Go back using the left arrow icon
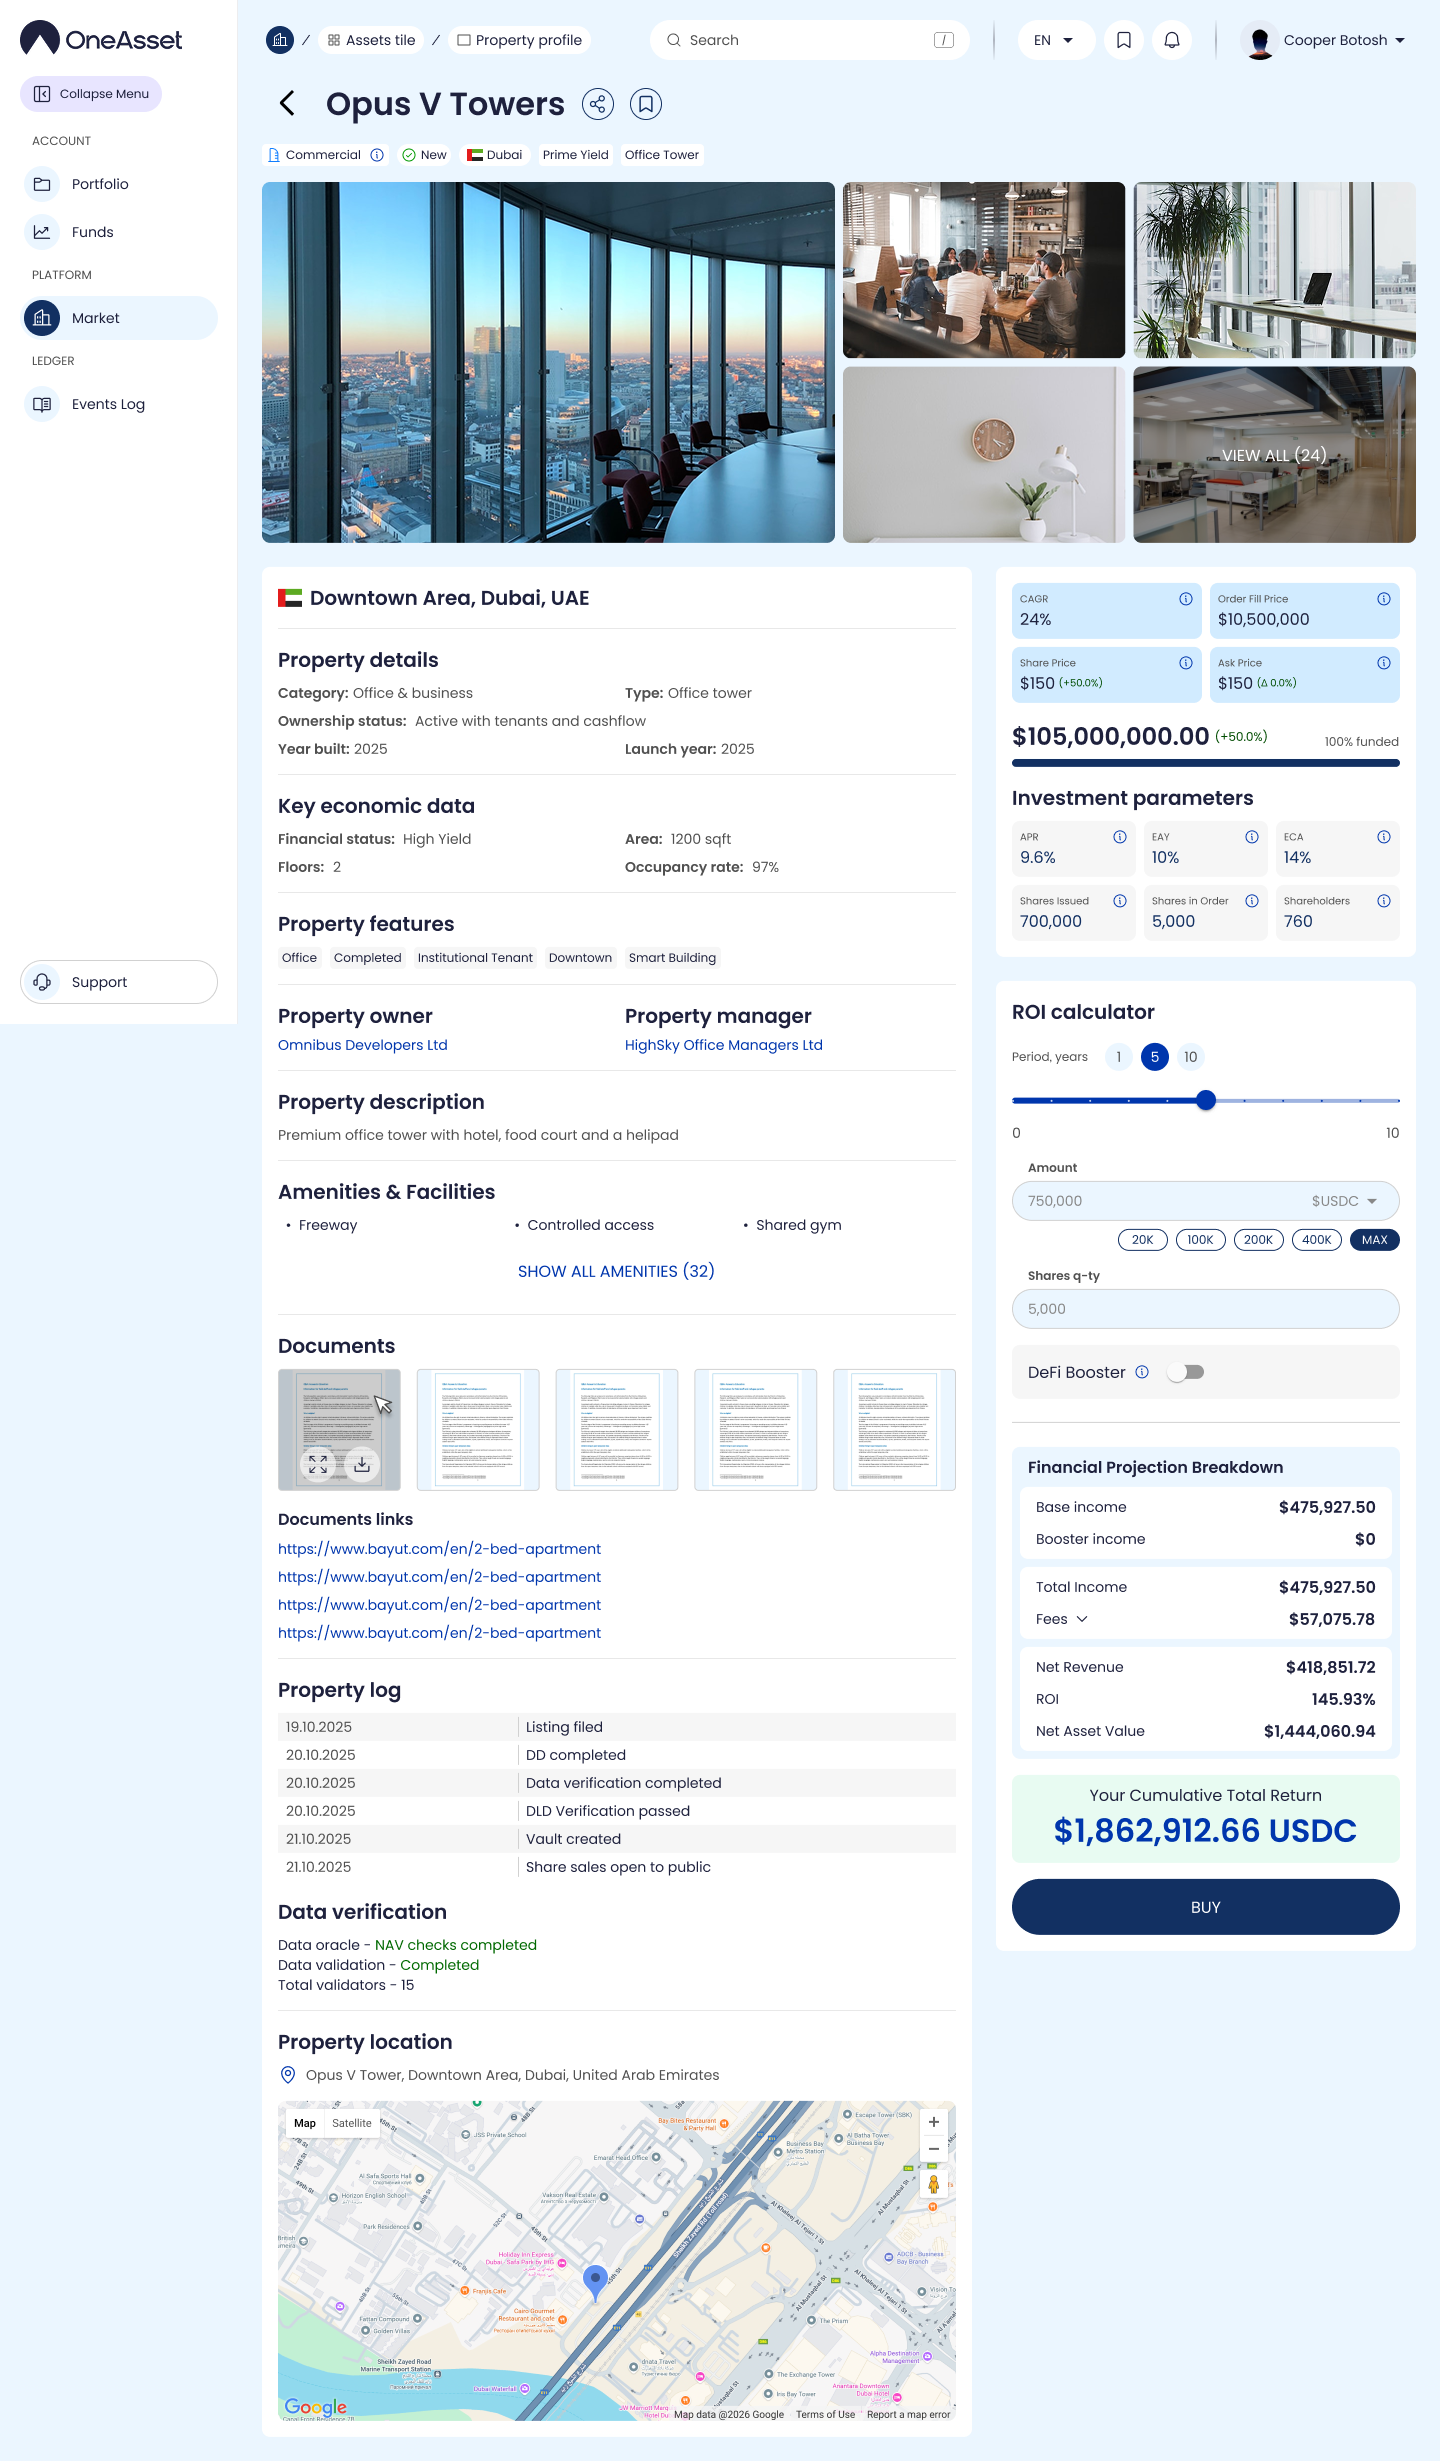This screenshot has height=2461, width=1440. tap(288, 104)
